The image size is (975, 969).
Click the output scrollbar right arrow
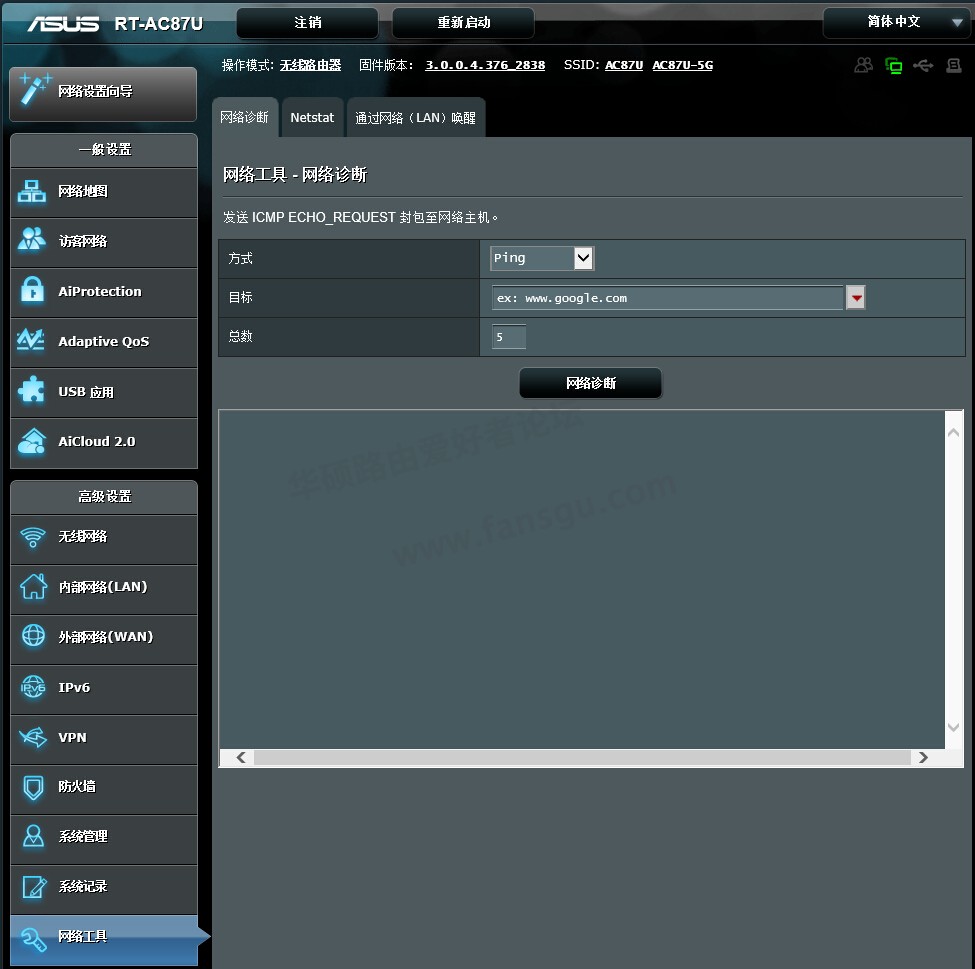tap(923, 758)
